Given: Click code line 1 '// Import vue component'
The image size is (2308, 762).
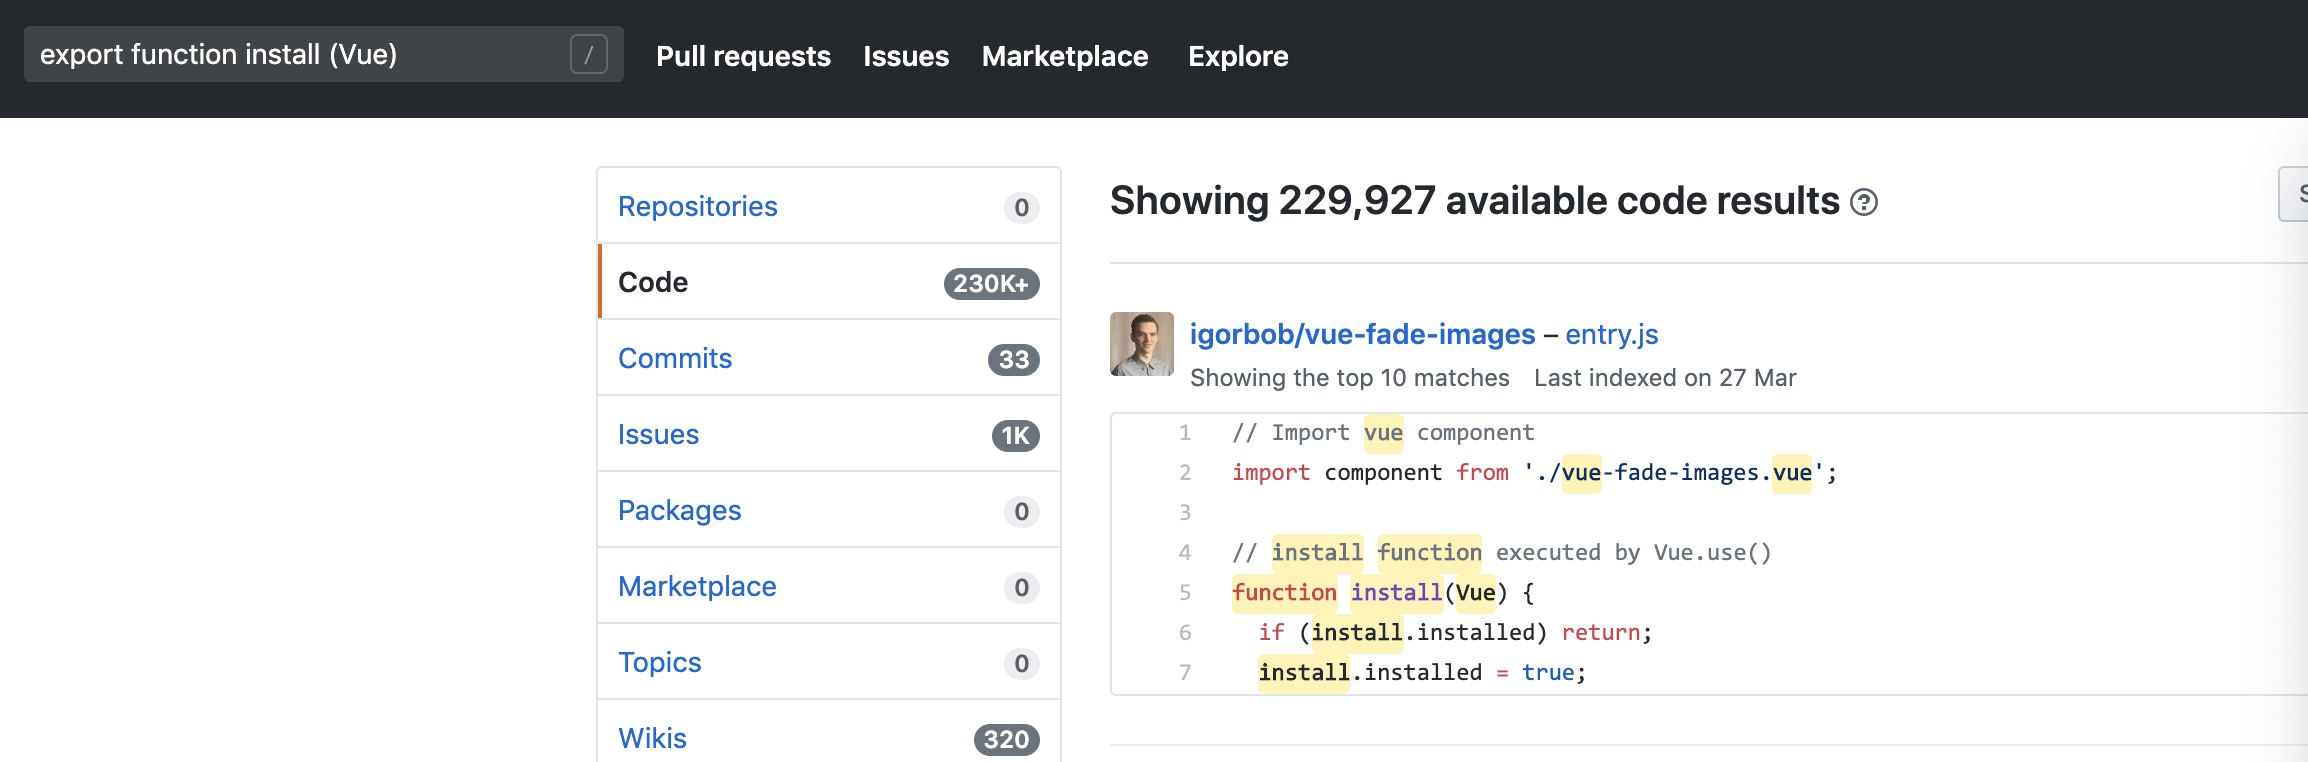Looking at the screenshot, I should click(1383, 433).
